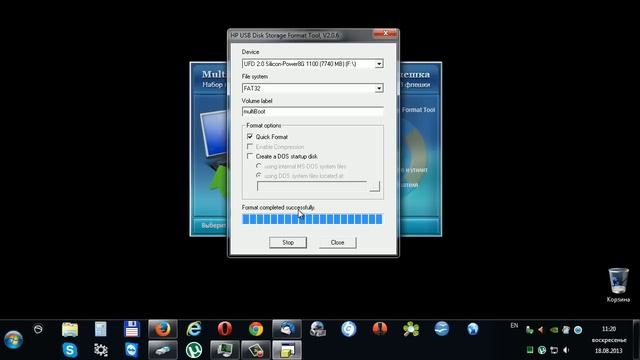Switch to the monitor app taskbar button
Screen dimensions: 640x360
coord(225,350)
